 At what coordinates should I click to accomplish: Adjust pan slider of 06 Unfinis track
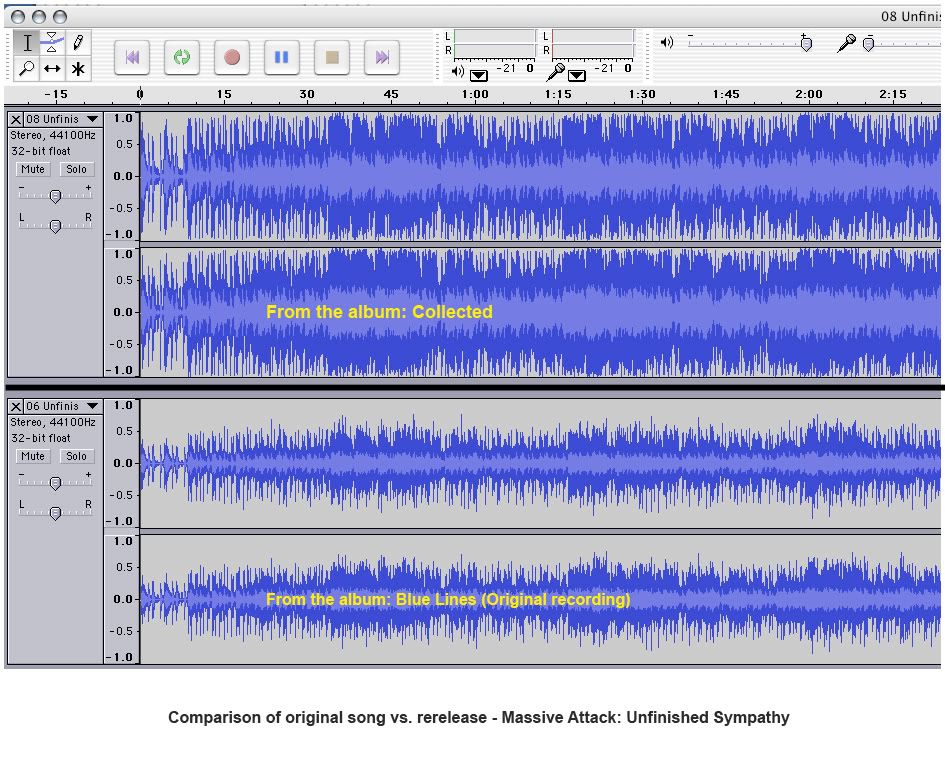[x=55, y=512]
